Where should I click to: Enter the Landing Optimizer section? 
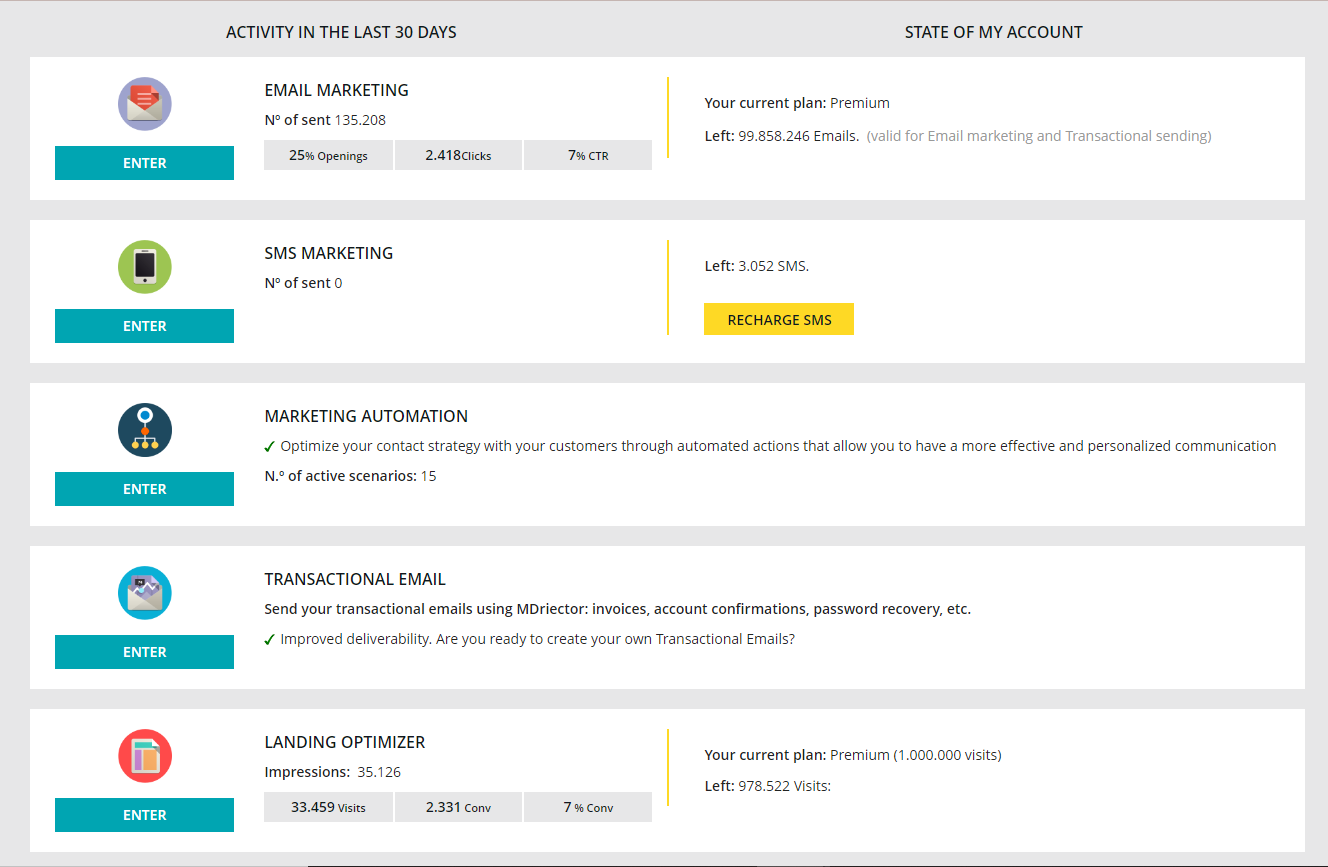click(x=144, y=815)
